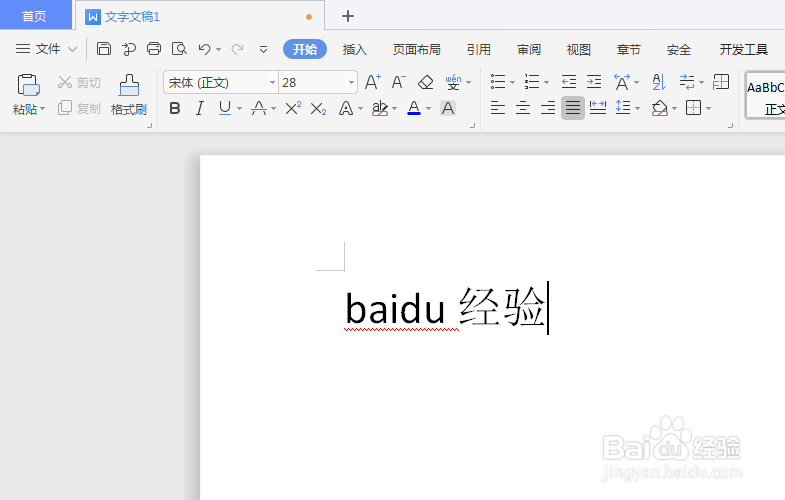This screenshot has height=500, width=785.
Task: Switch to the 开始 (Home) tab
Action: (x=305, y=49)
